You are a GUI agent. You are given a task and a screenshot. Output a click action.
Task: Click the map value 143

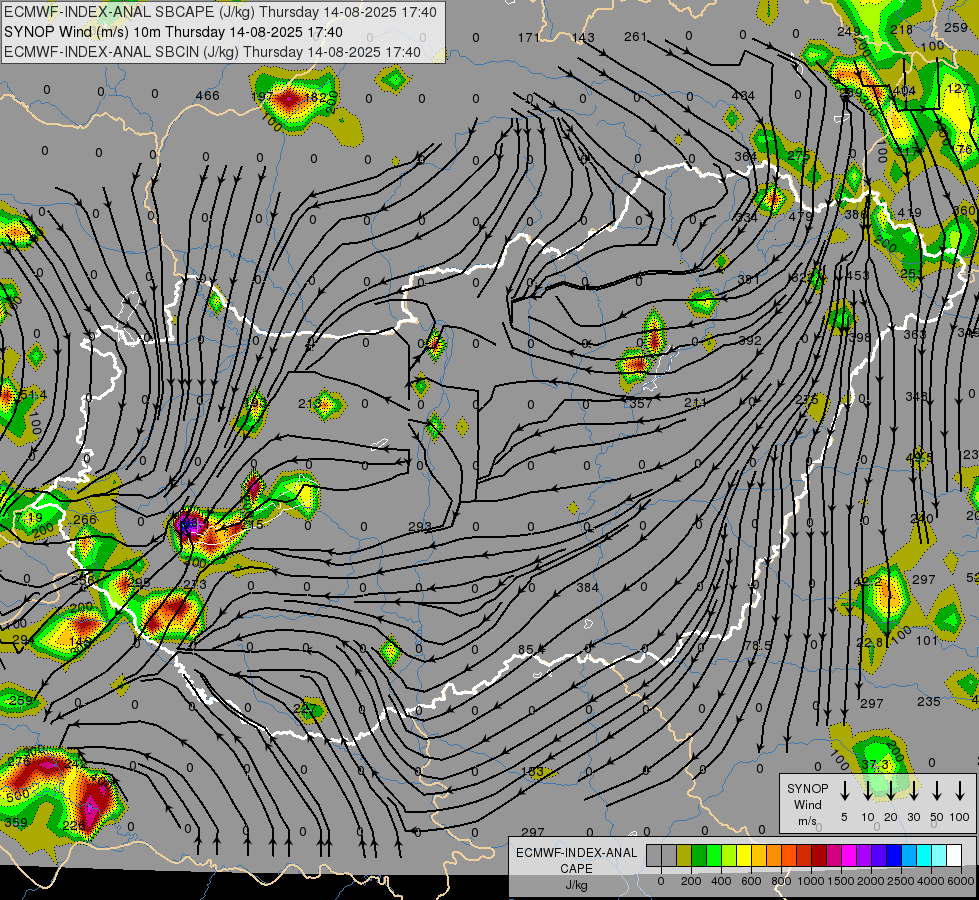click(583, 37)
